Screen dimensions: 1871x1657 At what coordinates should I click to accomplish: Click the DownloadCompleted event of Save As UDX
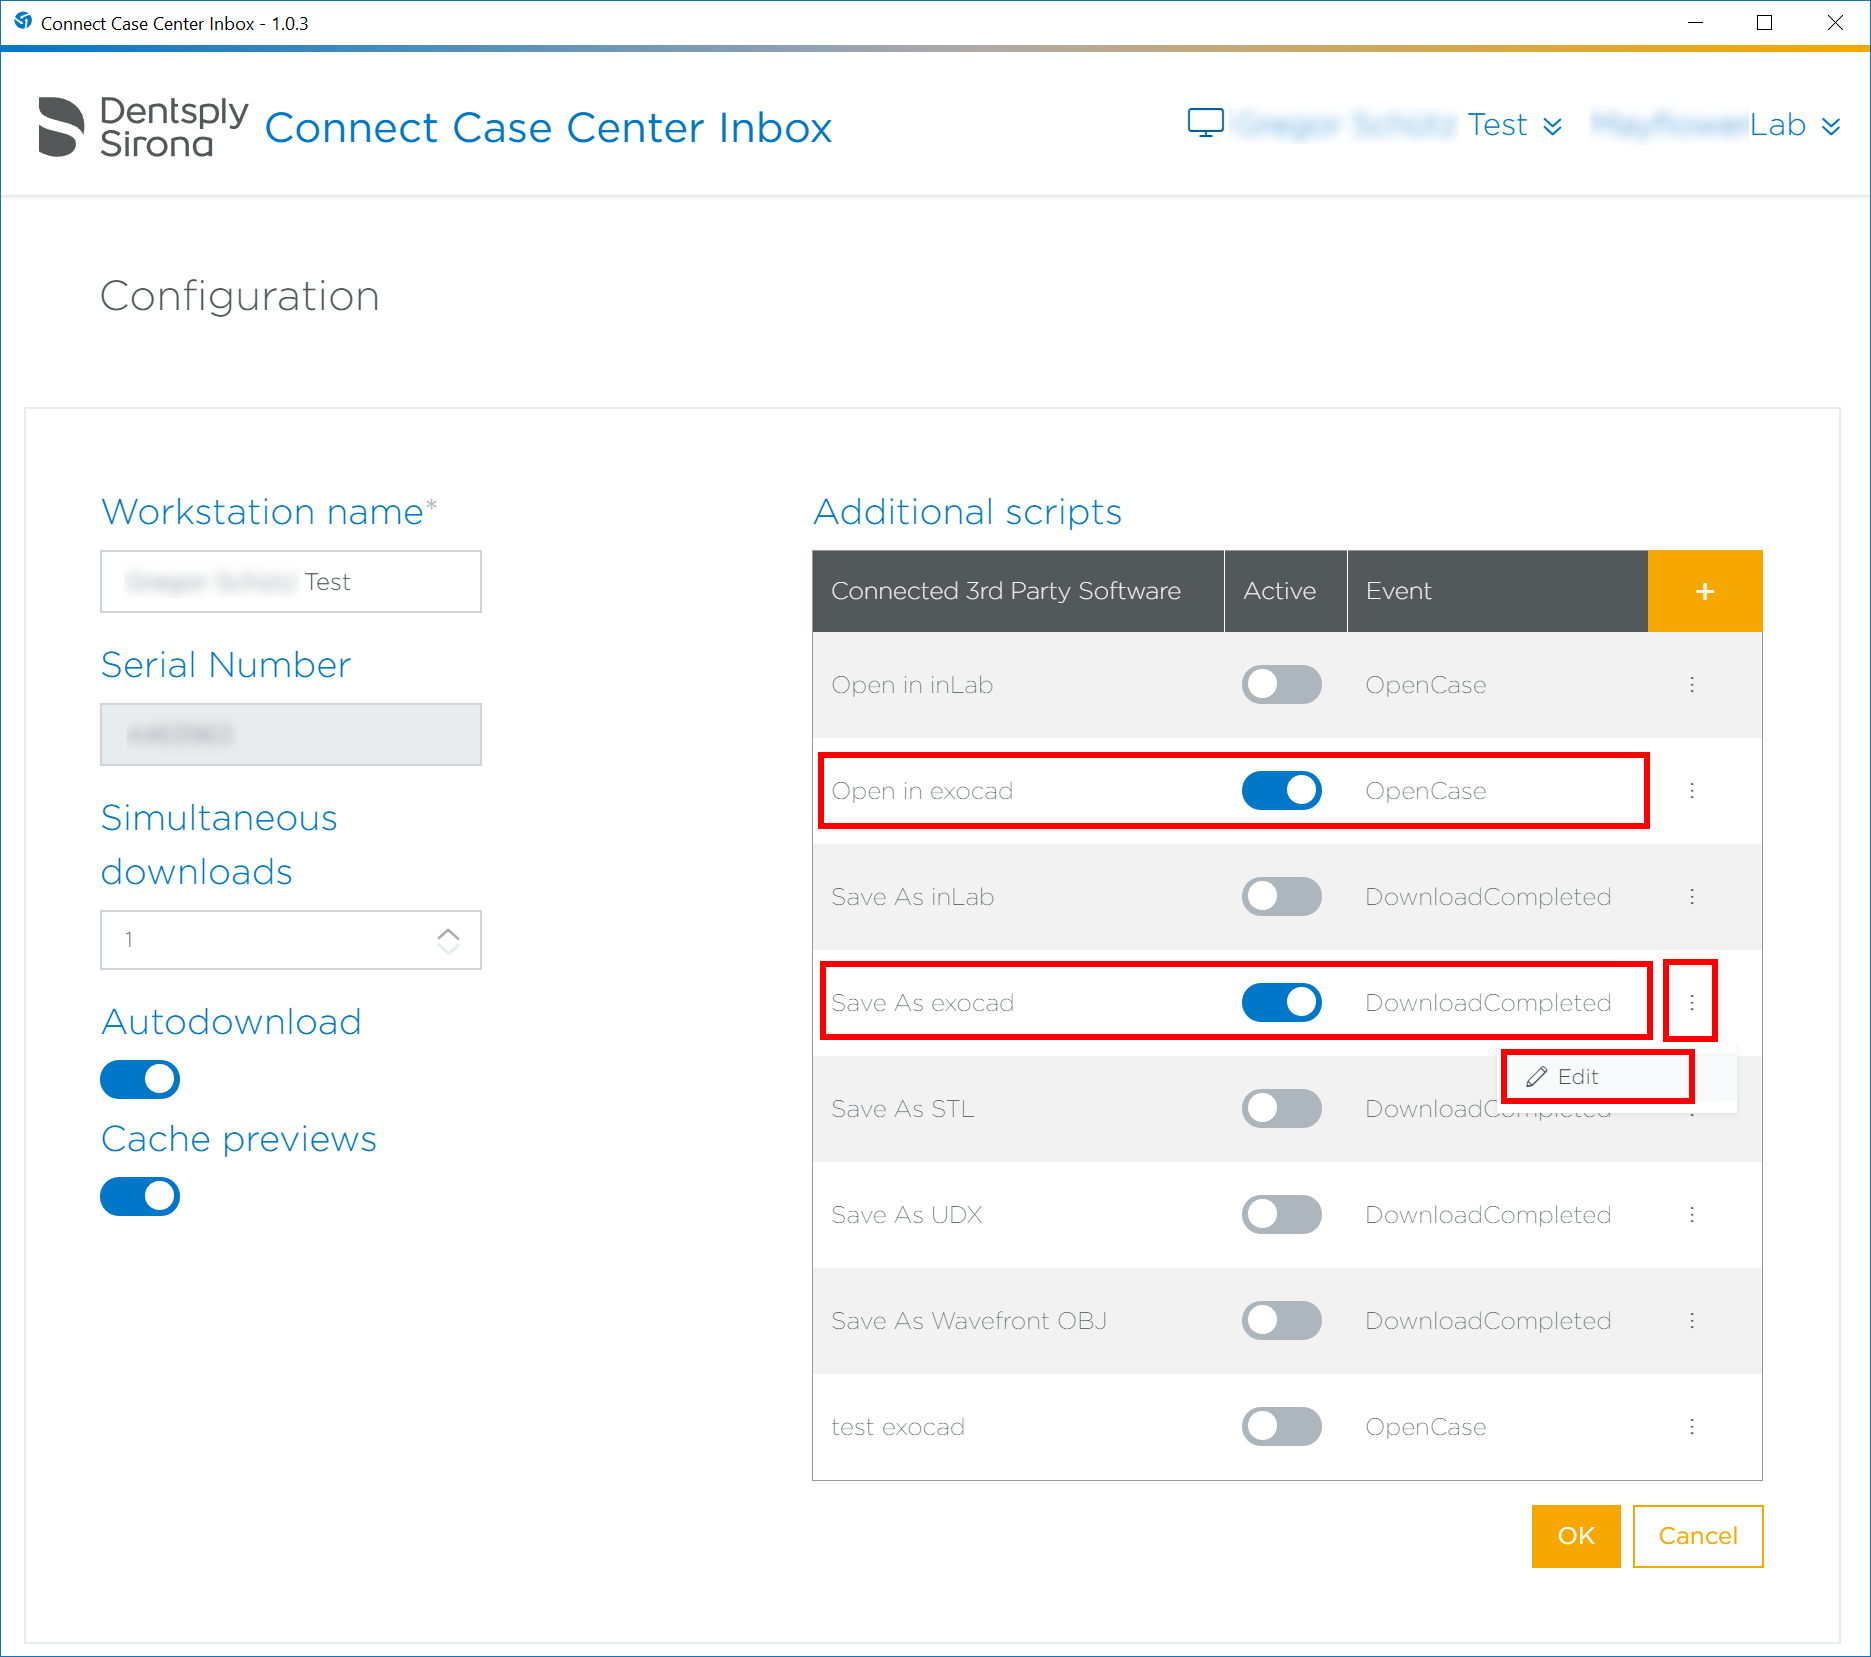pyautogui.click(x=1488, y=1215)
